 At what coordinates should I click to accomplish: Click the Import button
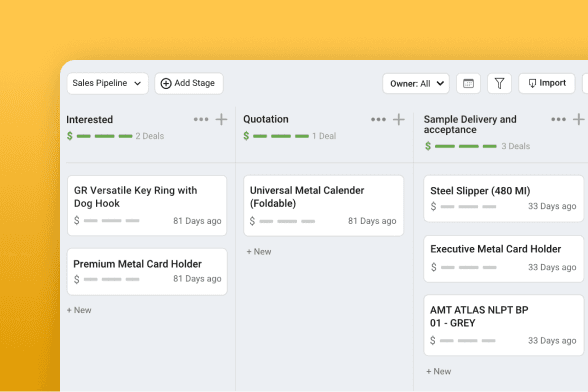(x=546, y=83)
